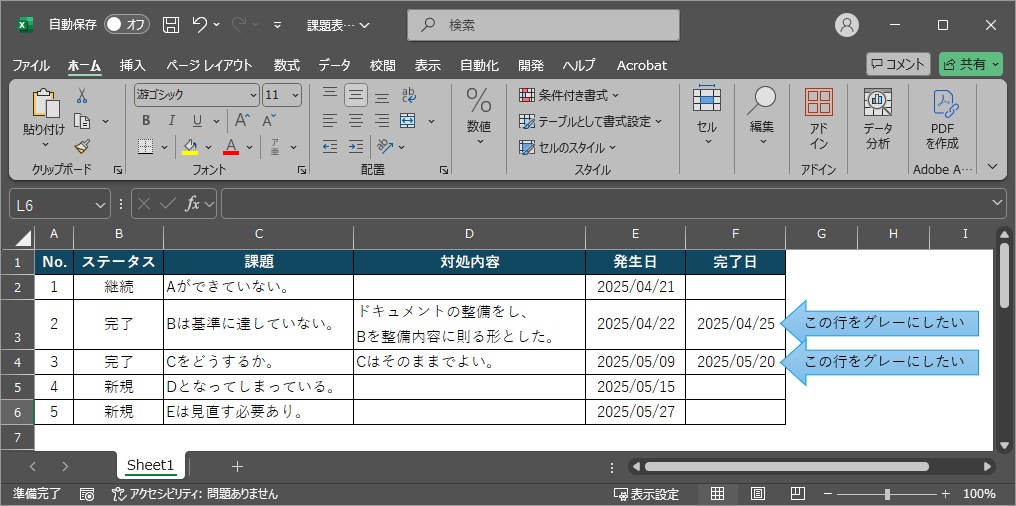Click the PDFを作成 Acrobat icon
Screen dimensions: 1016x506
942,120
